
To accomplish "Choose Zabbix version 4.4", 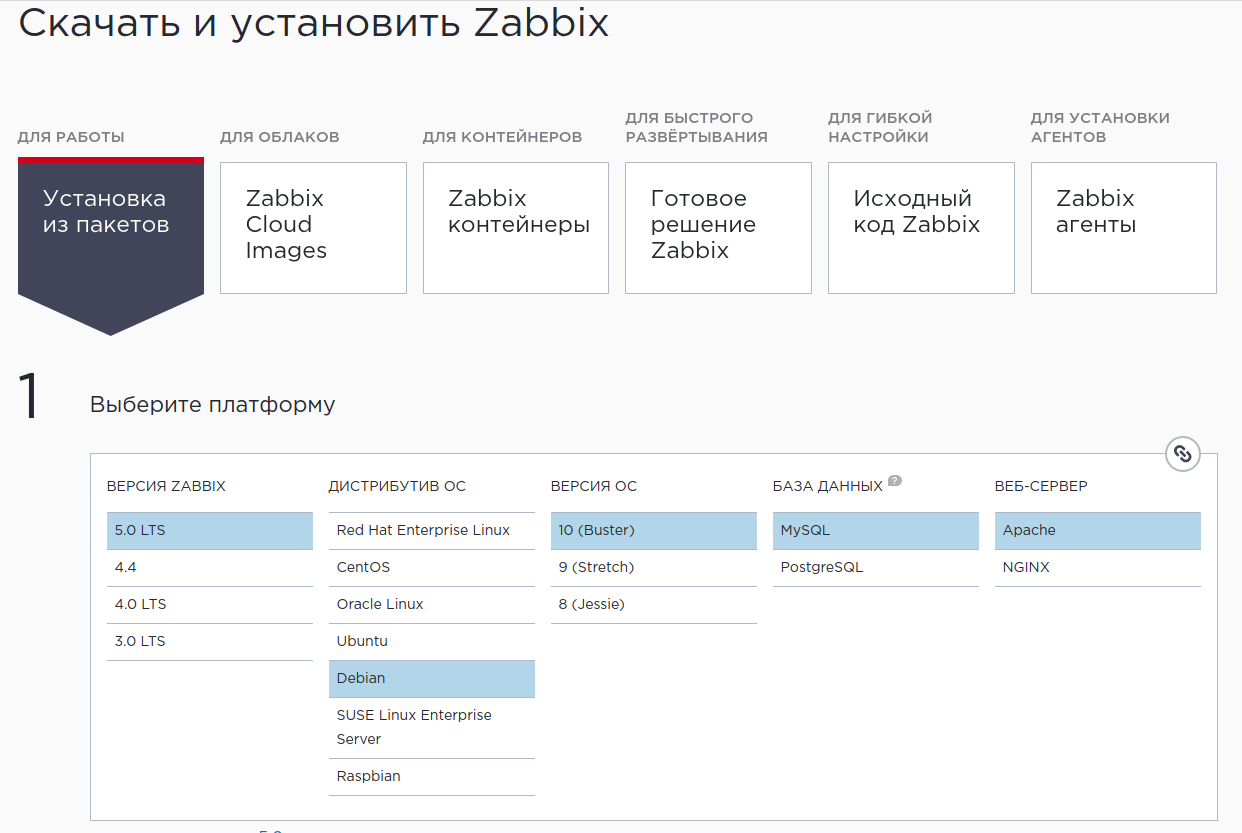I will [210, 568].
